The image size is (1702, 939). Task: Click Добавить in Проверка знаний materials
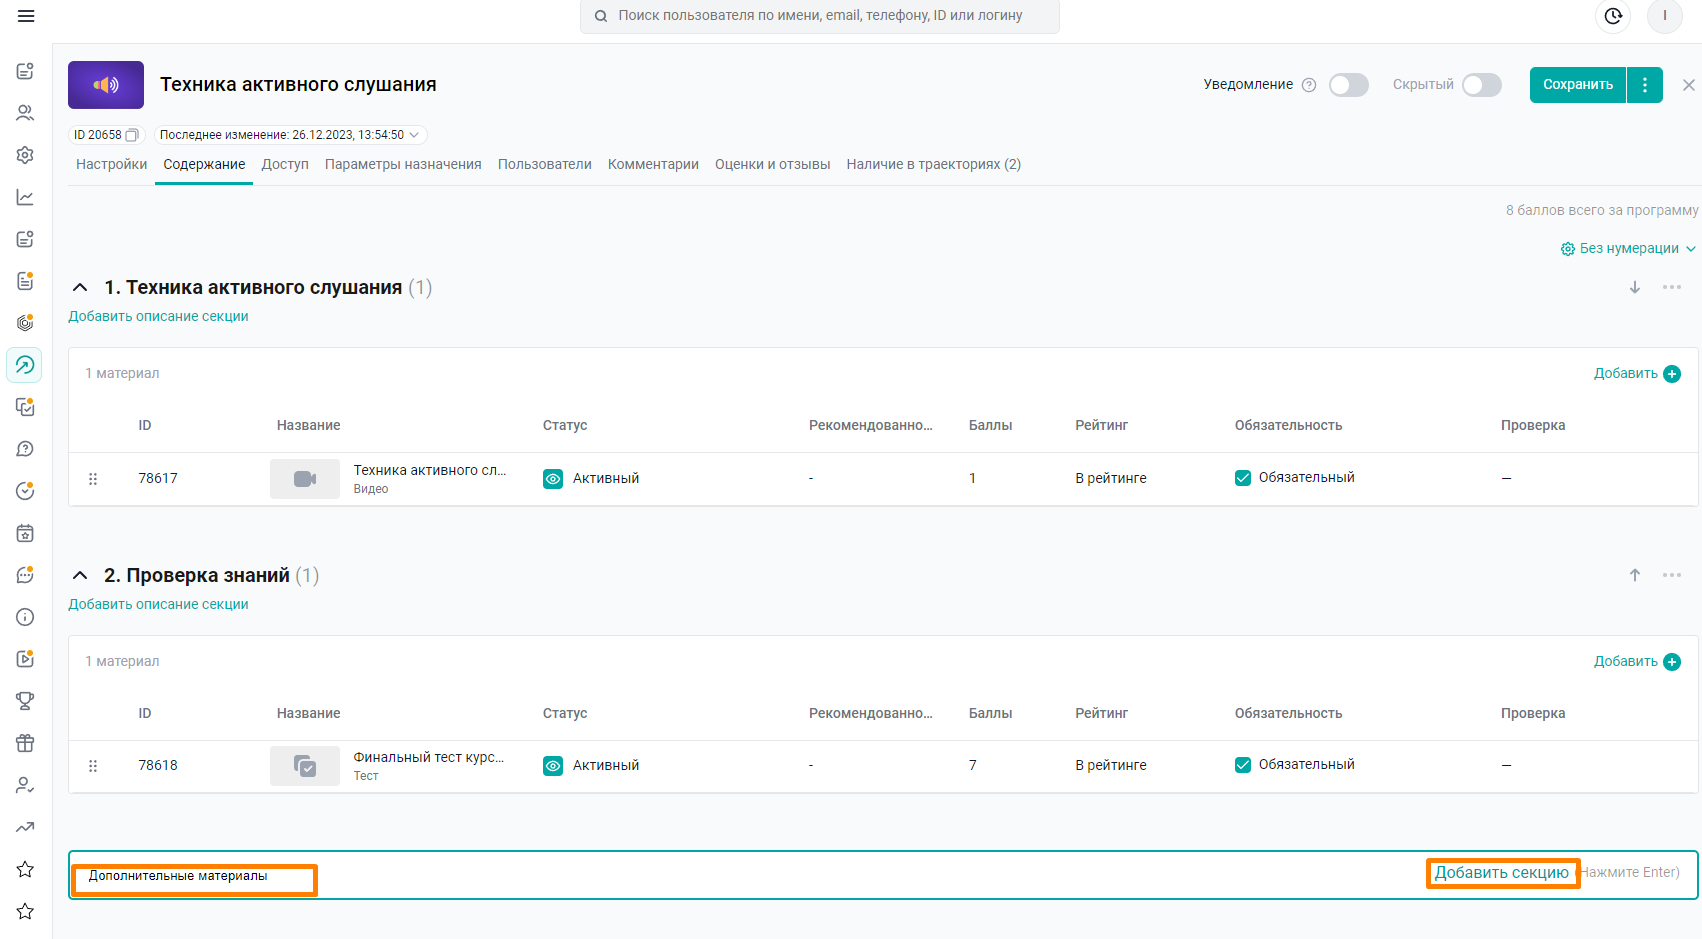[x=1637, y=662]
